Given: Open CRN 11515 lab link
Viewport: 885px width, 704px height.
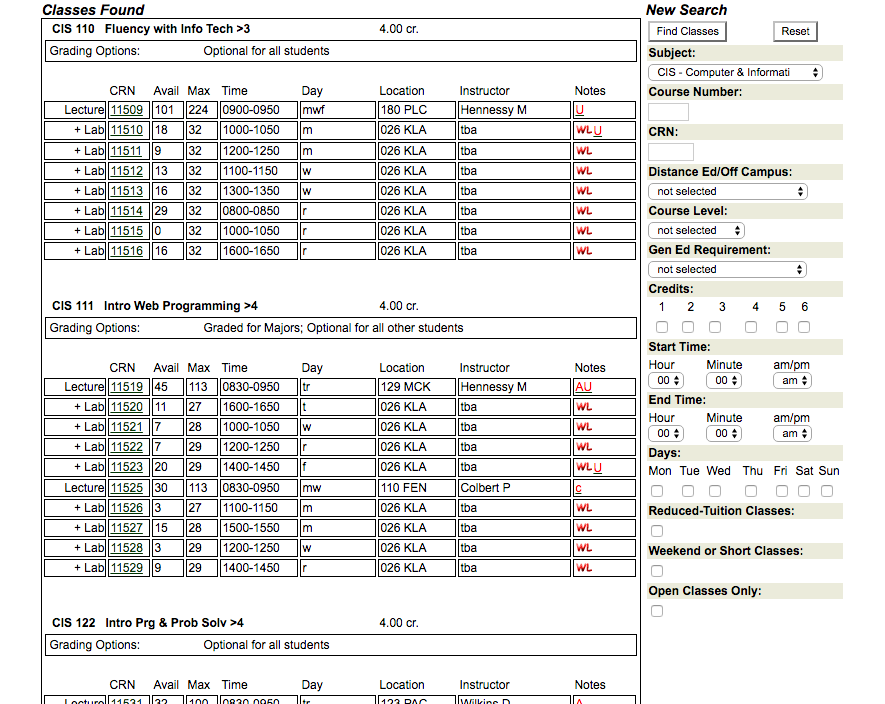Looking at the screenshot, I should 127,231.
